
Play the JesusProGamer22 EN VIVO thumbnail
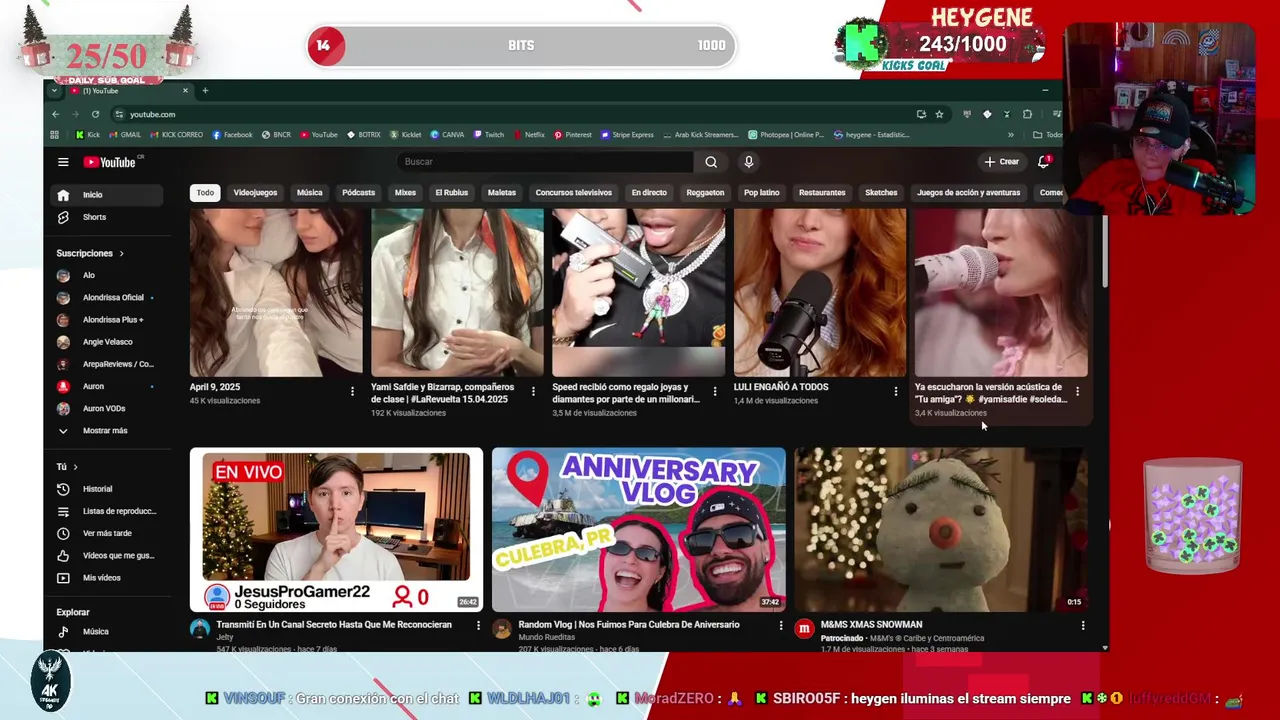point(336,529)
